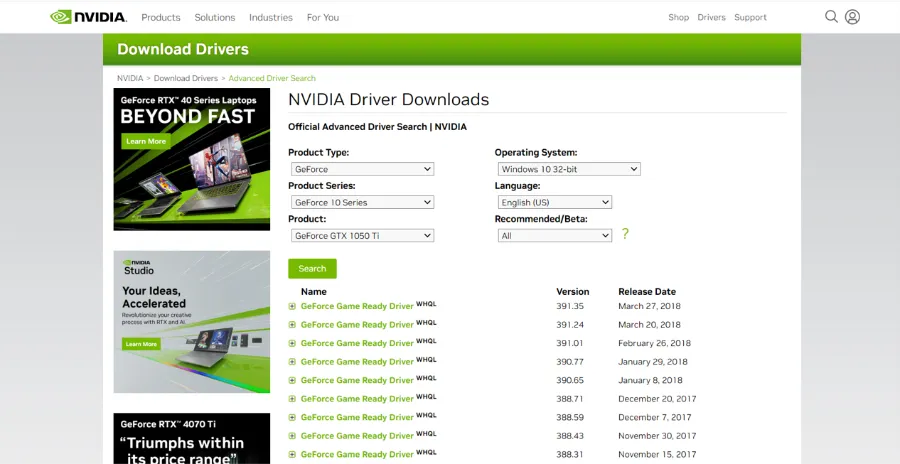
Task: Open the Industries menu
Action: 271,17
